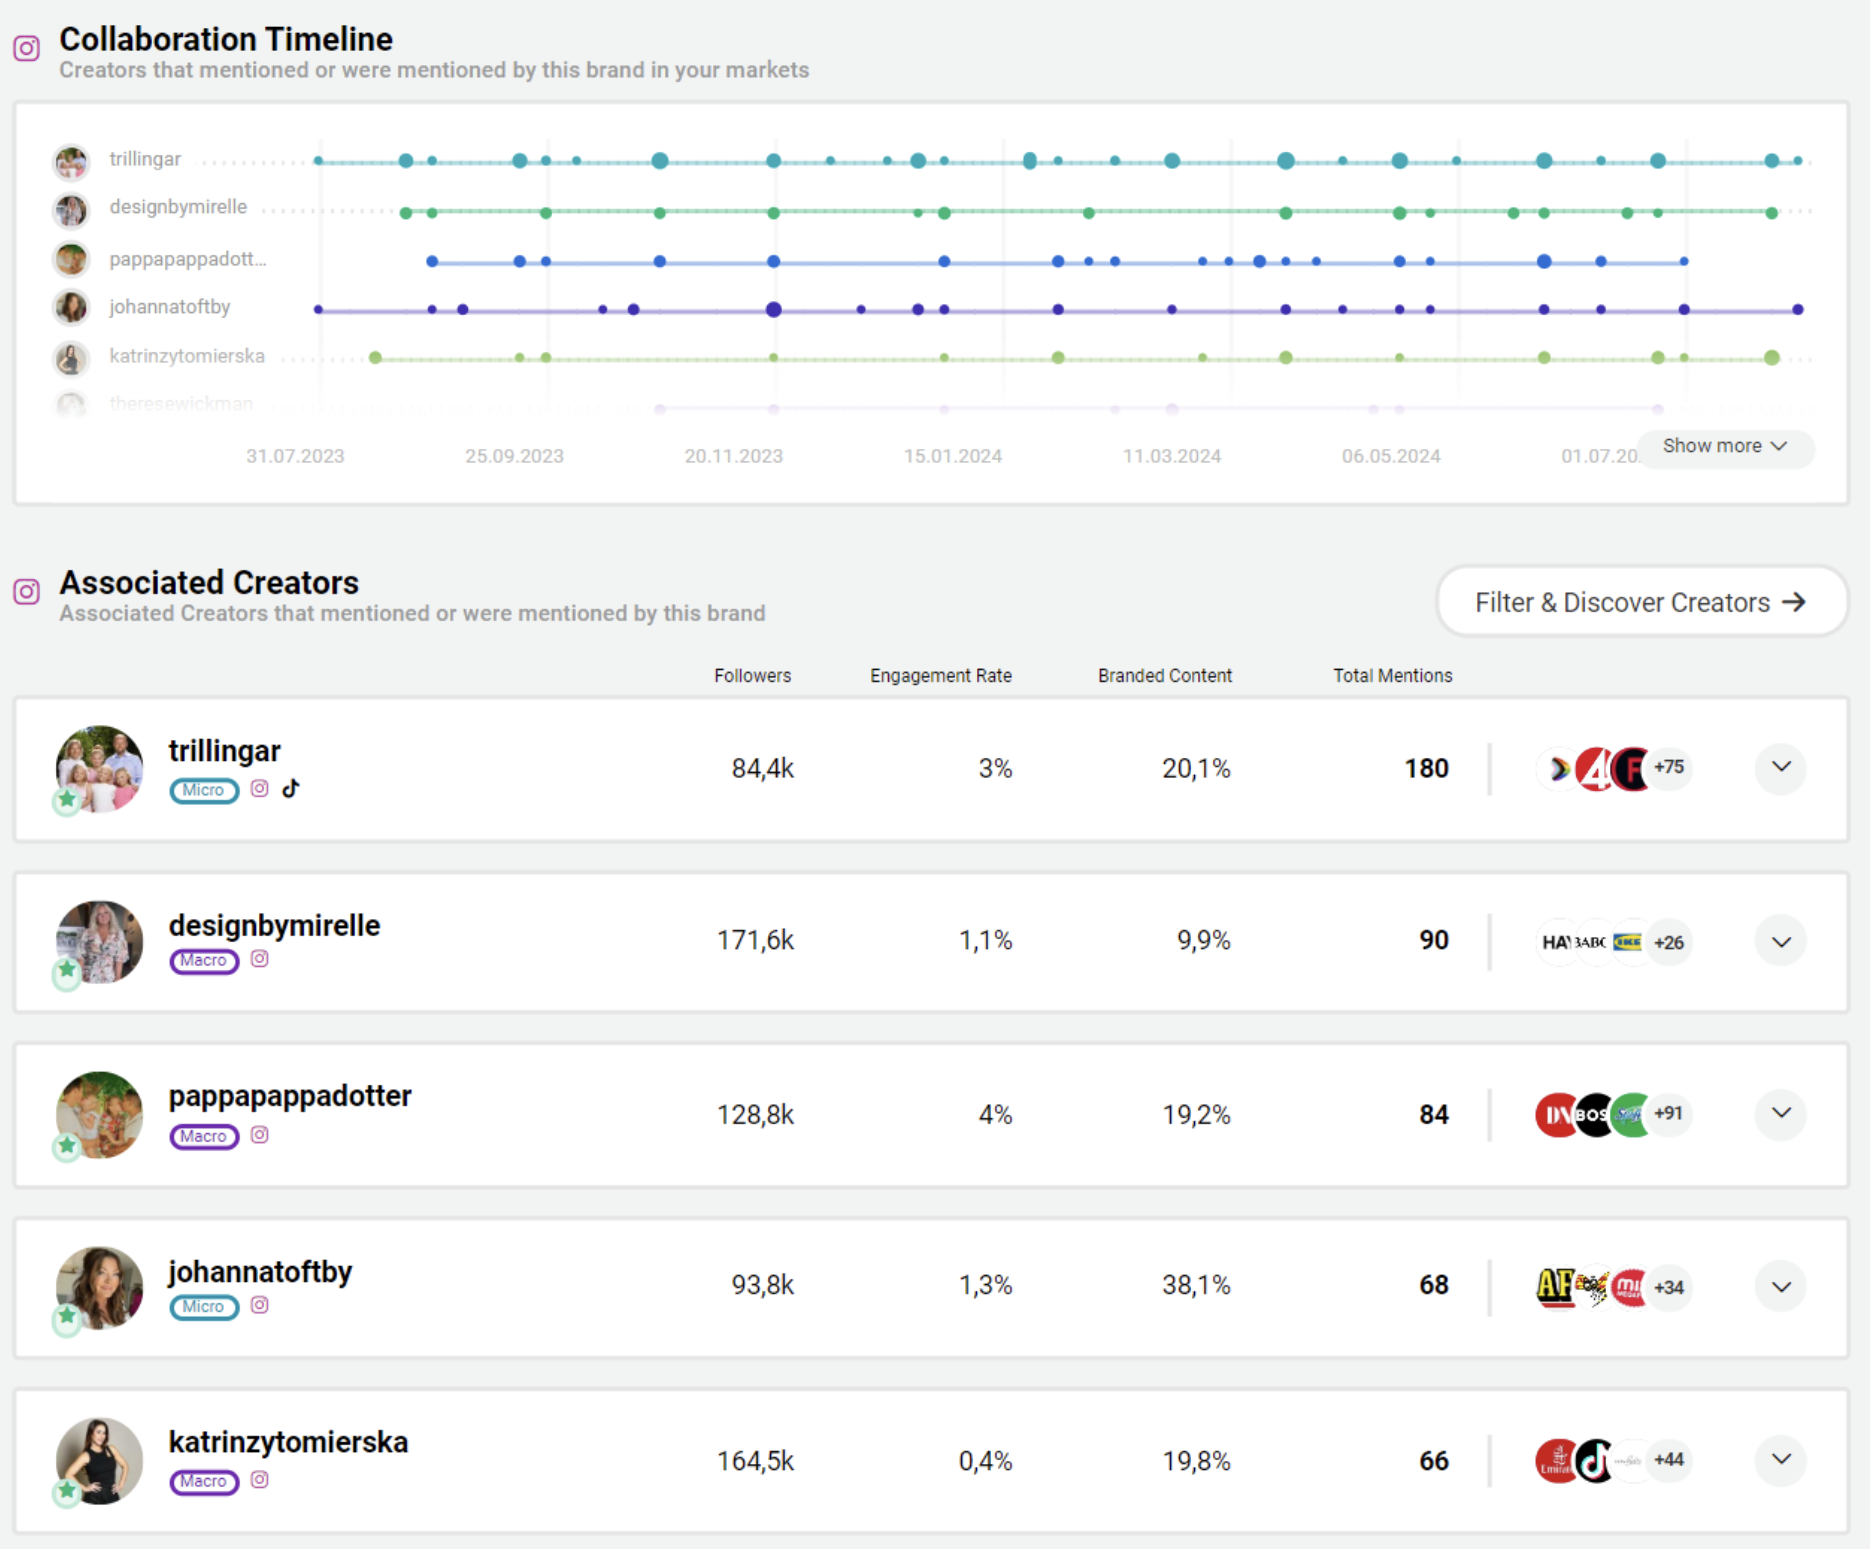The width and height of the screenshot is (1872, 1550).
Task: Click the IKEA brand logo for designbymirelle
Action: tap(1627, 942)
